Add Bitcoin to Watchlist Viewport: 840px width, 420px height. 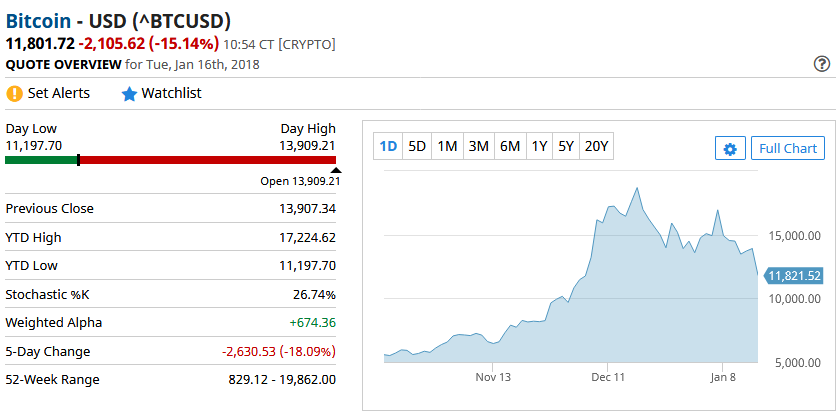171,93
